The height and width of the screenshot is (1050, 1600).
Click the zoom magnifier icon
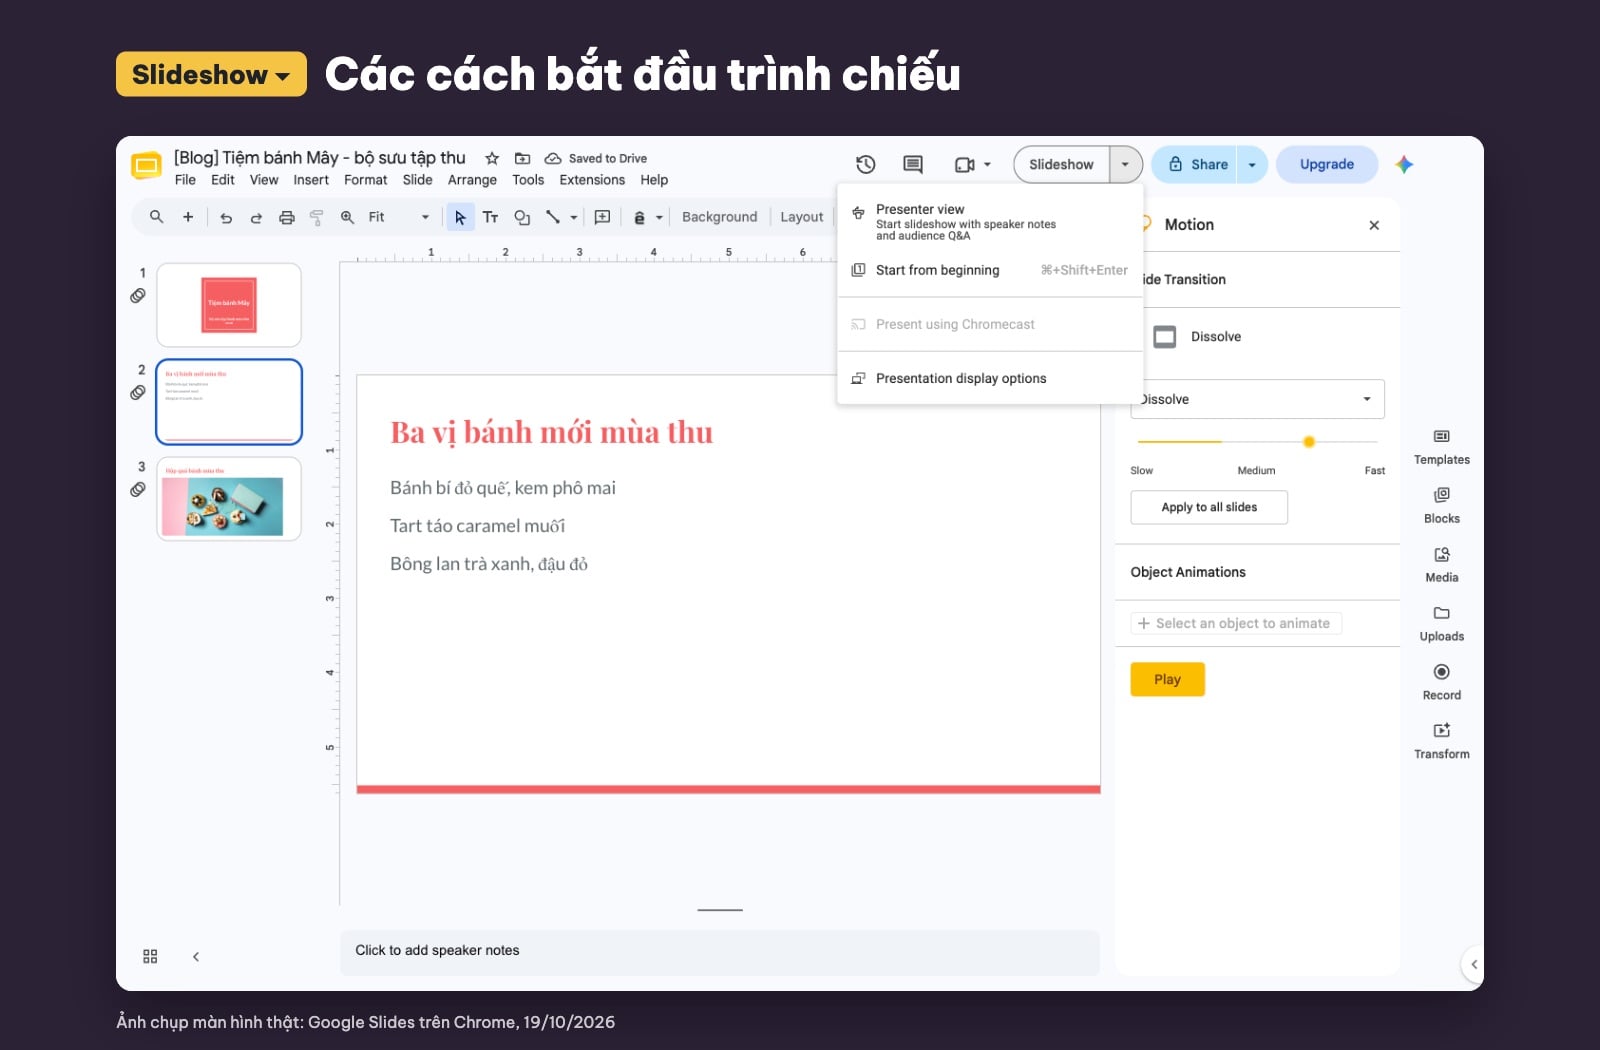pos(347,217)
